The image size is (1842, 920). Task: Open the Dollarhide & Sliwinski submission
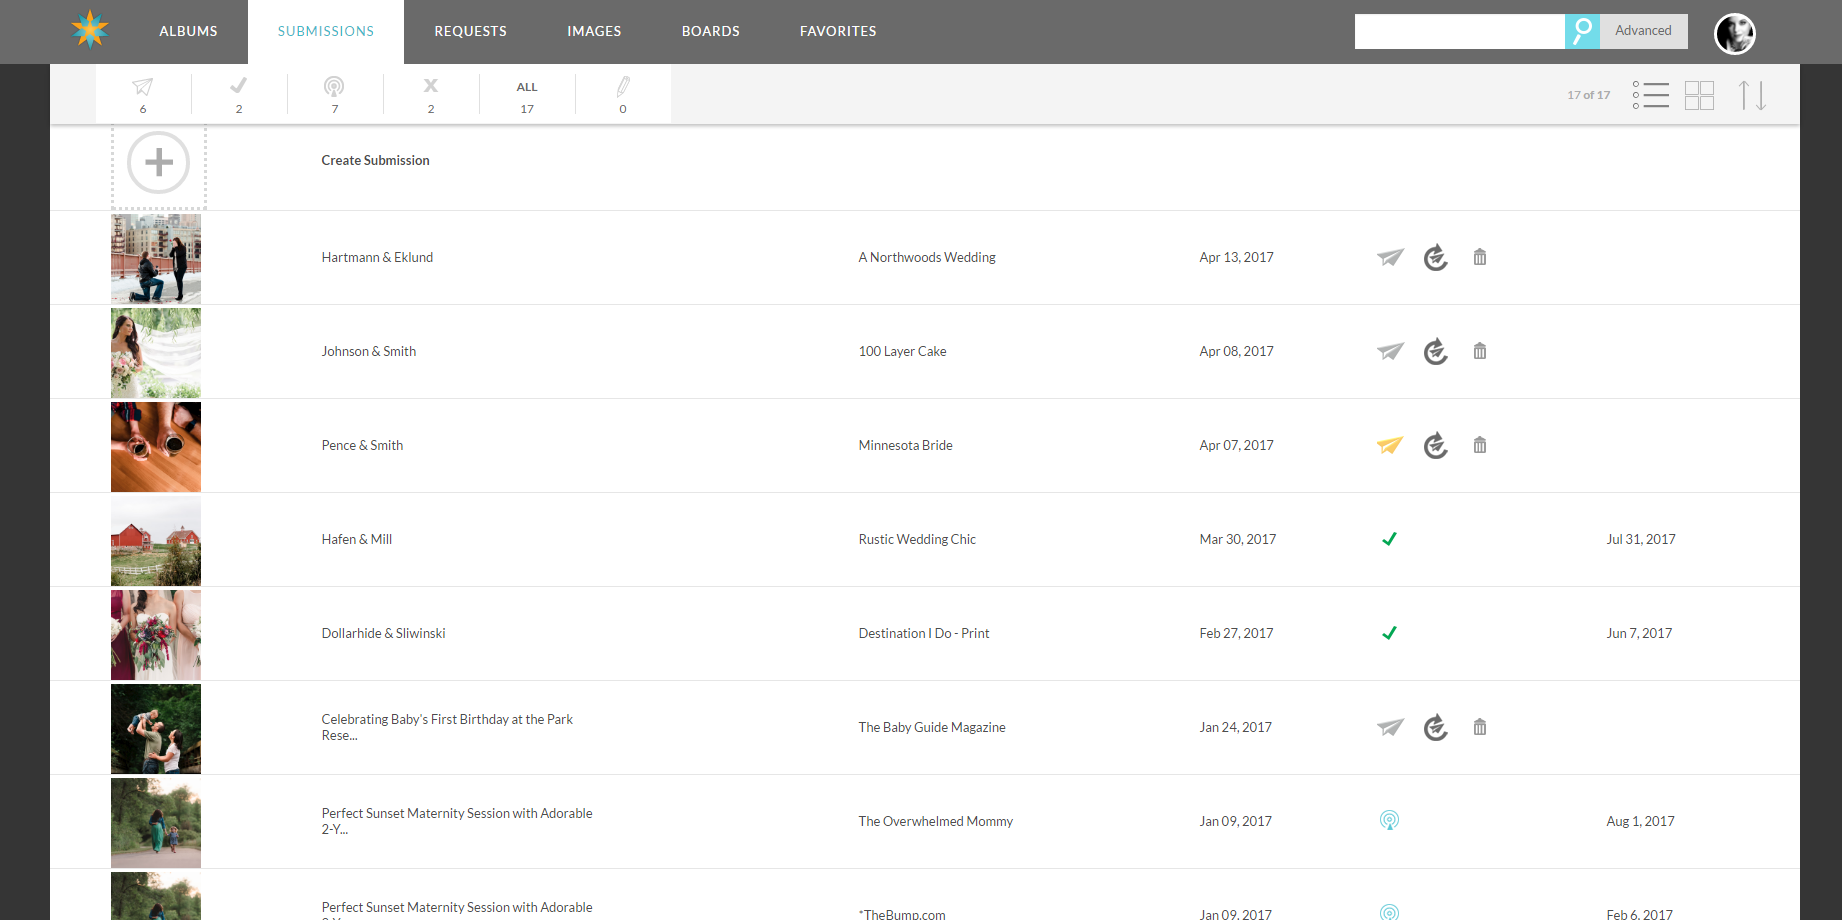(383, 633)
